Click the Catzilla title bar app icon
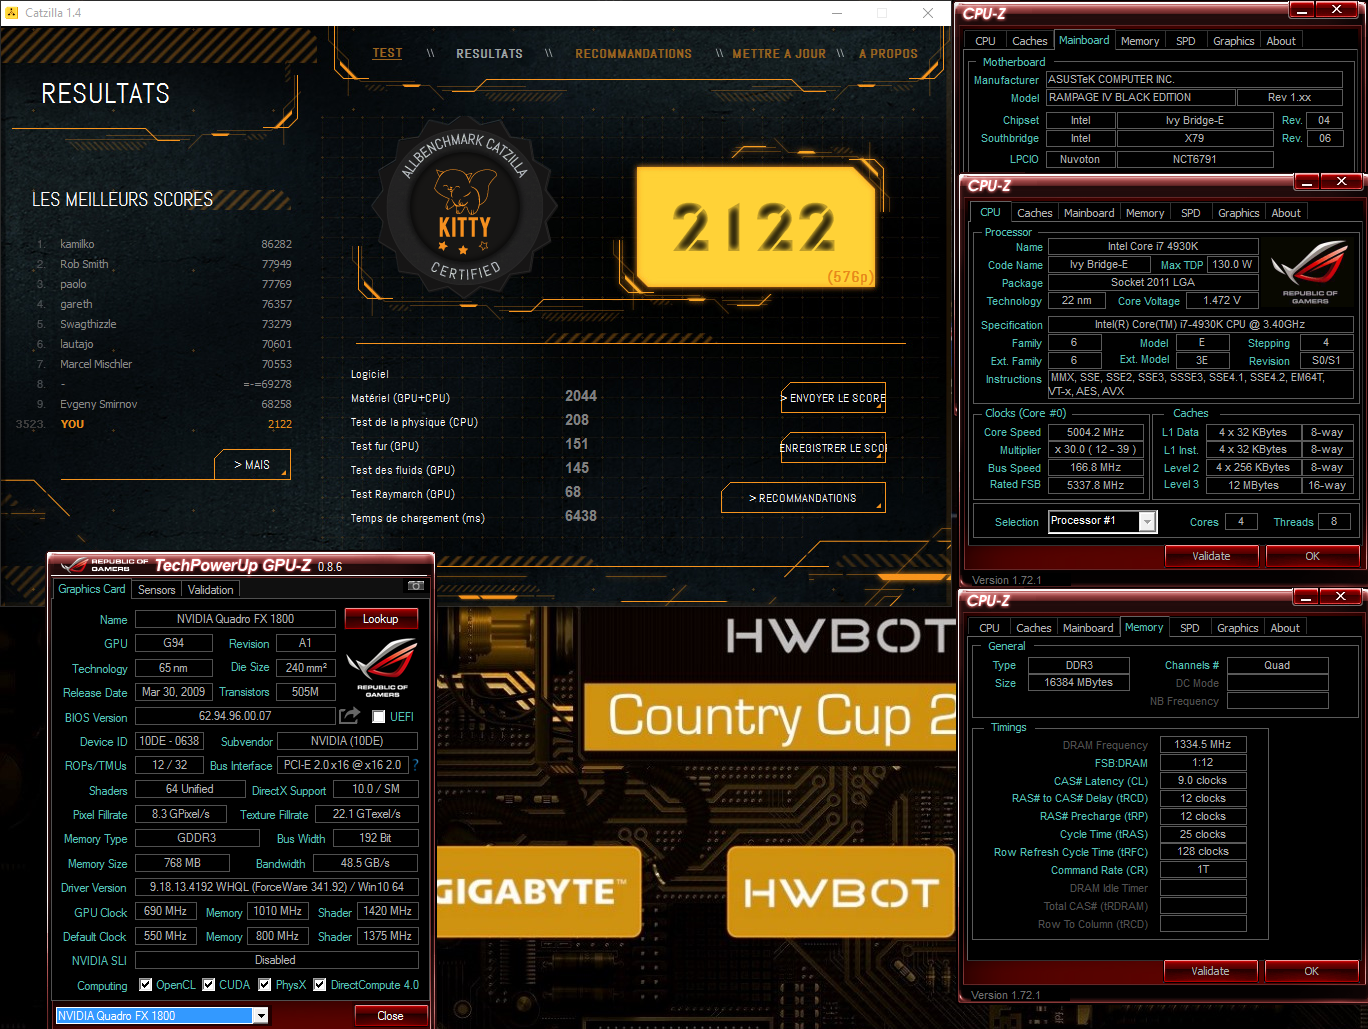Image resolution: width=1368 pixels, height=1029 pixels. (x=10, y=13)
